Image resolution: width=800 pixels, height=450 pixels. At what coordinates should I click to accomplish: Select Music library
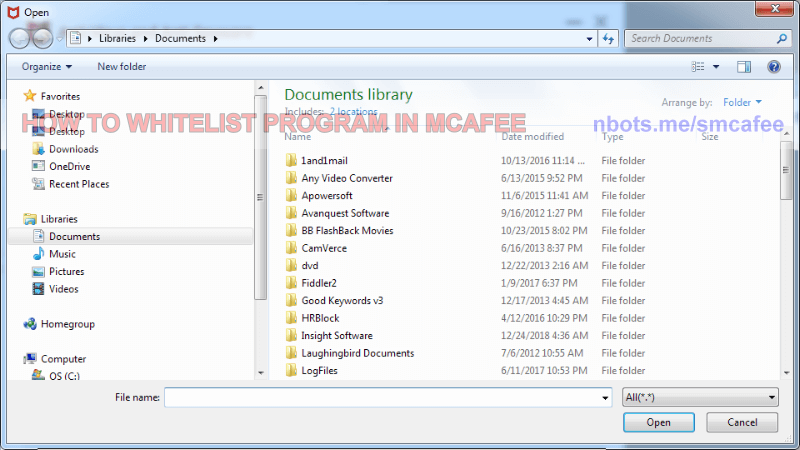[62, 254]
